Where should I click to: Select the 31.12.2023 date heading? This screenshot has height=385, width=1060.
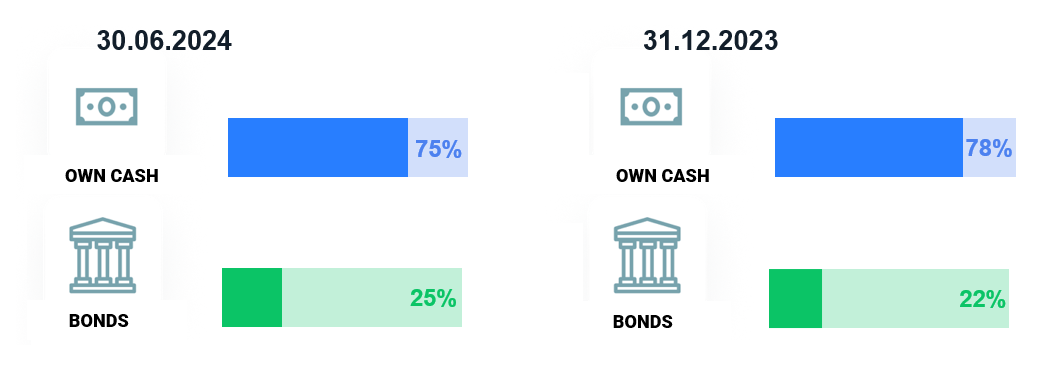coord(710,41)
